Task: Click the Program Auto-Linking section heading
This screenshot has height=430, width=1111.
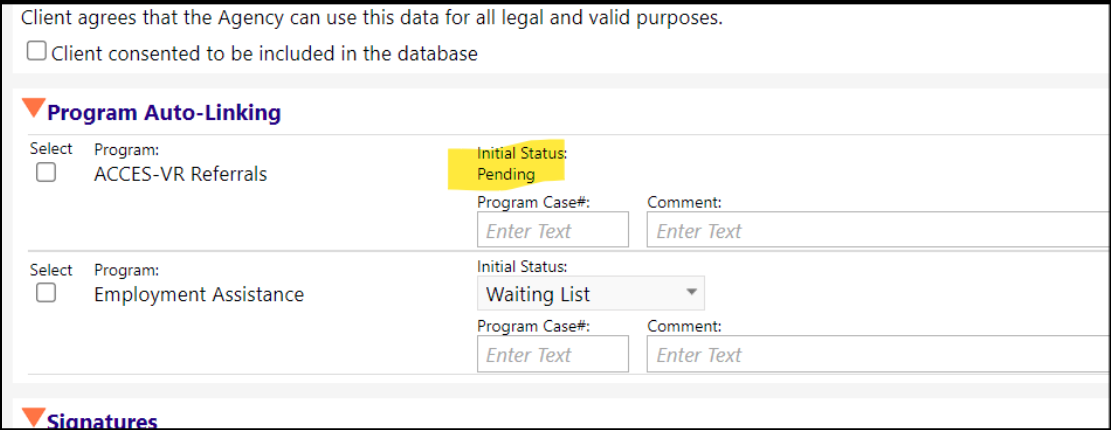Action: pos(164,113)
